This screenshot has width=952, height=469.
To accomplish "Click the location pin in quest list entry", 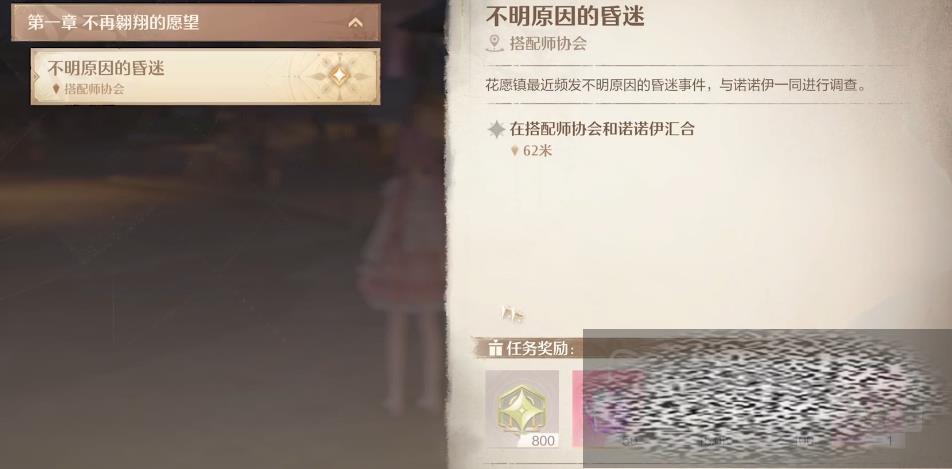I will point(56,89).
